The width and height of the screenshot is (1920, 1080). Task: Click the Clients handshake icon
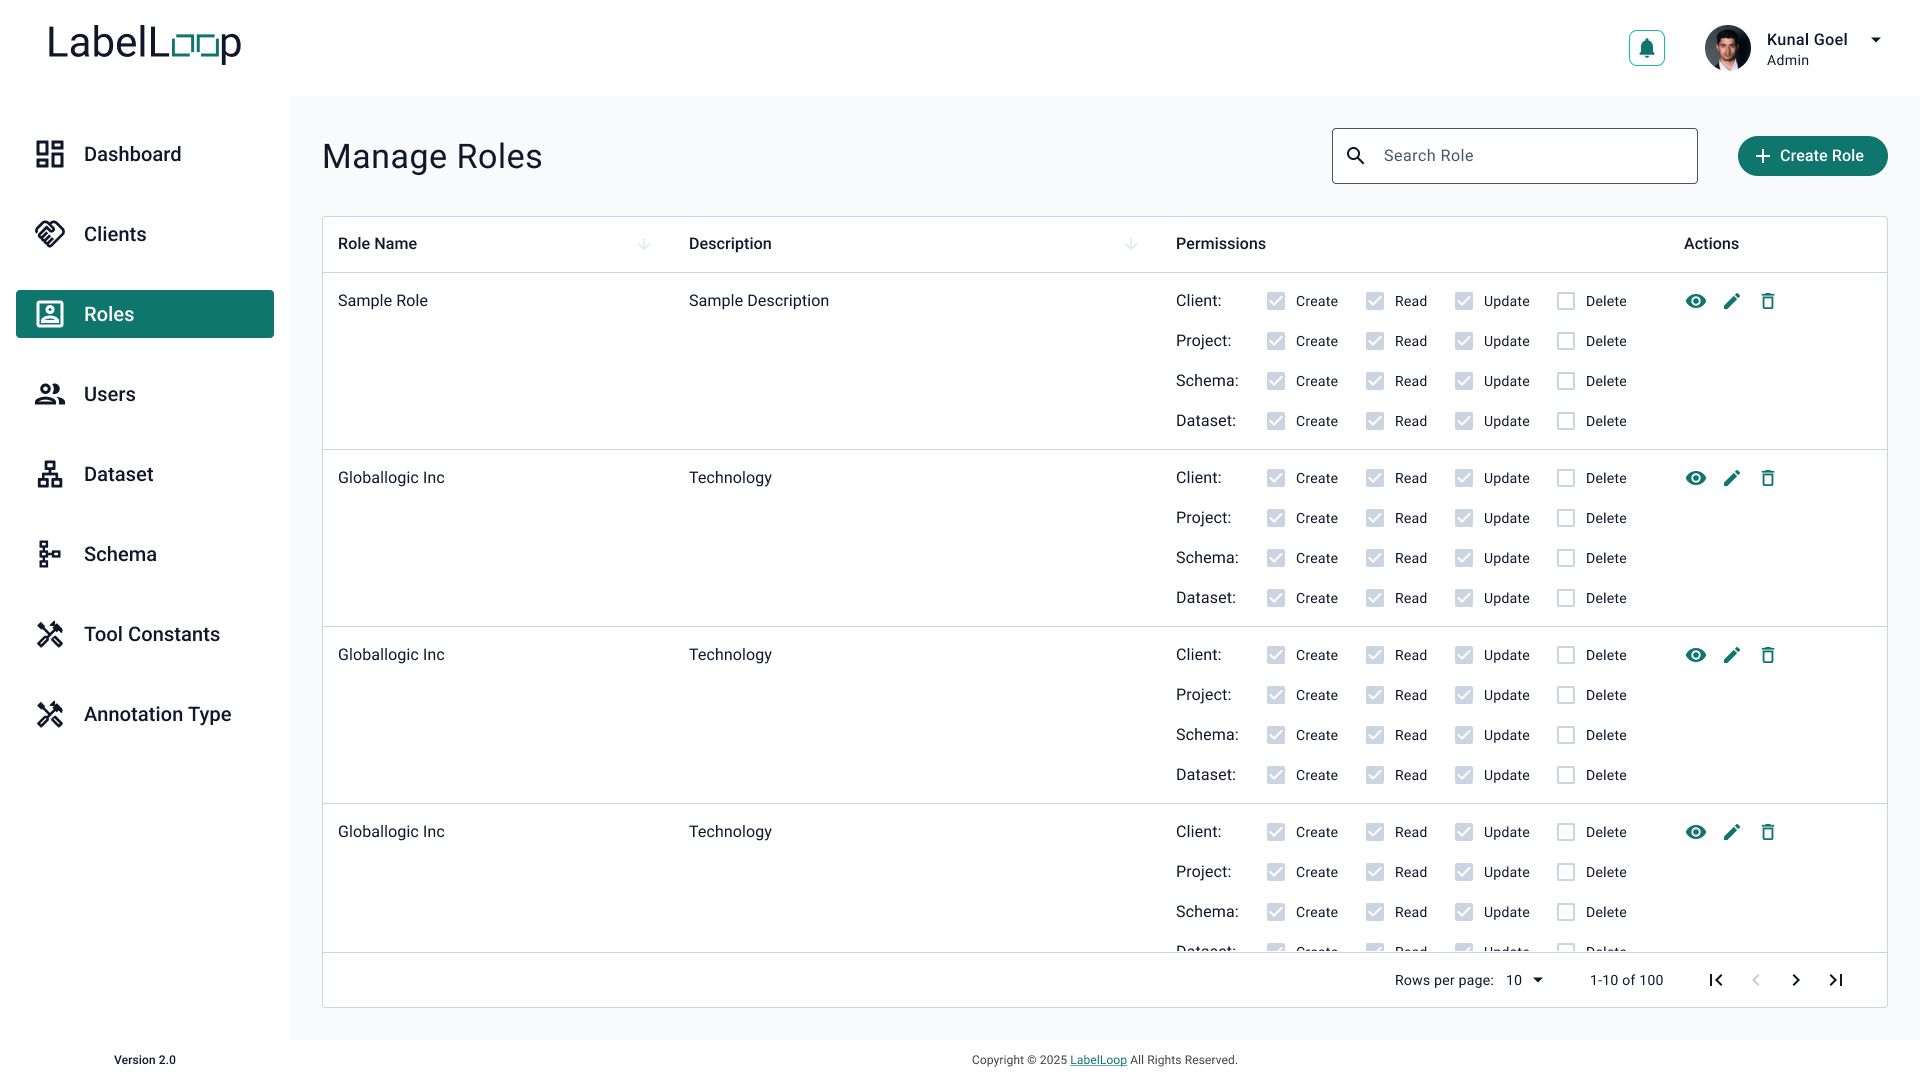[x=50, y=234]
